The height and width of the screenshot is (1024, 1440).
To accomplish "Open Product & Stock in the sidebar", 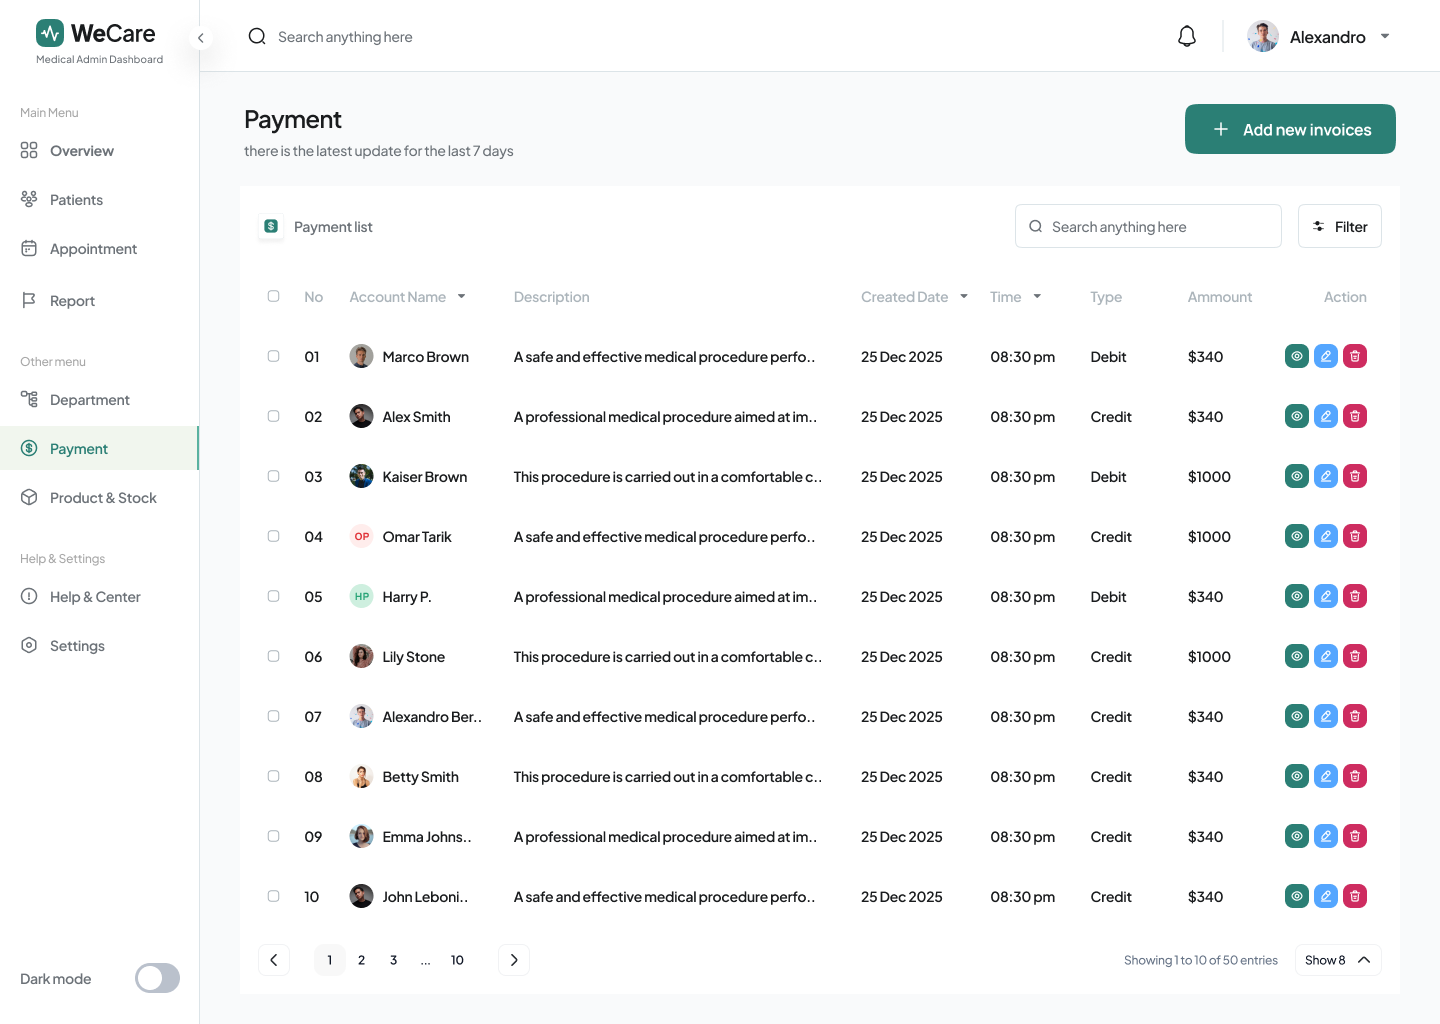I will pyautogui.click(x=103, y=497).
